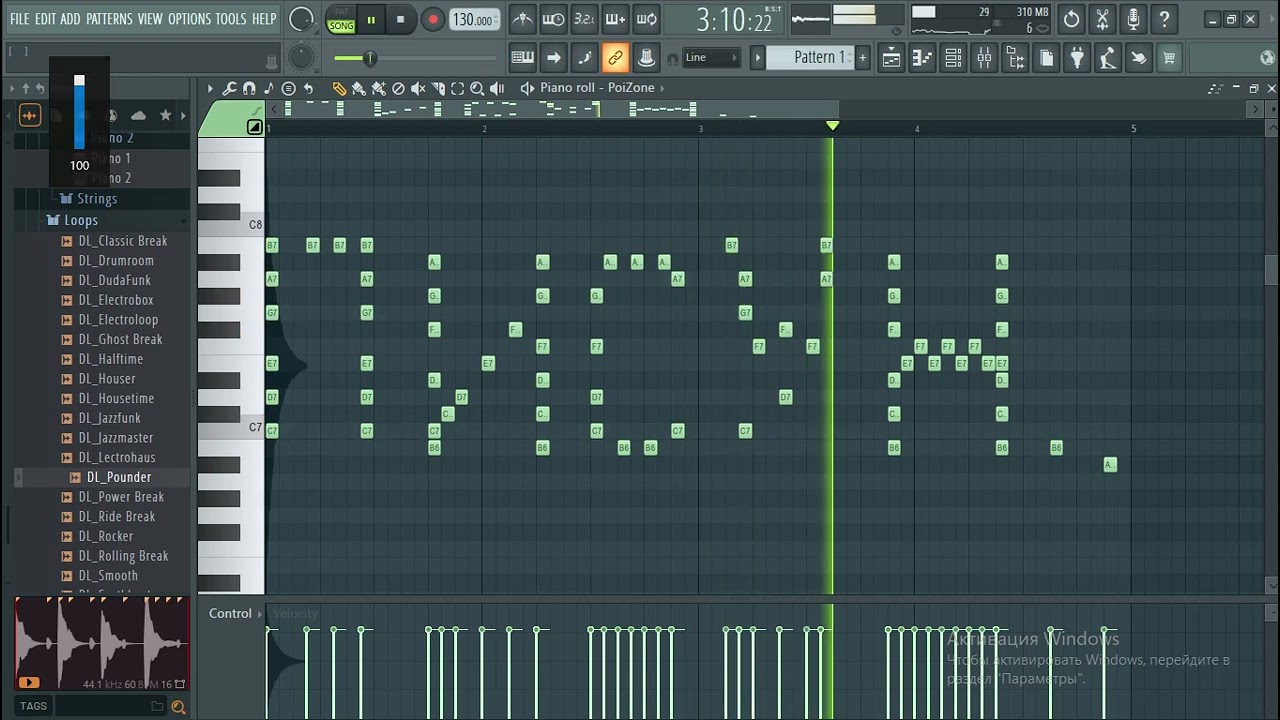Toggle the metronome button
Screen dimensions: 1280x720
pos(522,19)
